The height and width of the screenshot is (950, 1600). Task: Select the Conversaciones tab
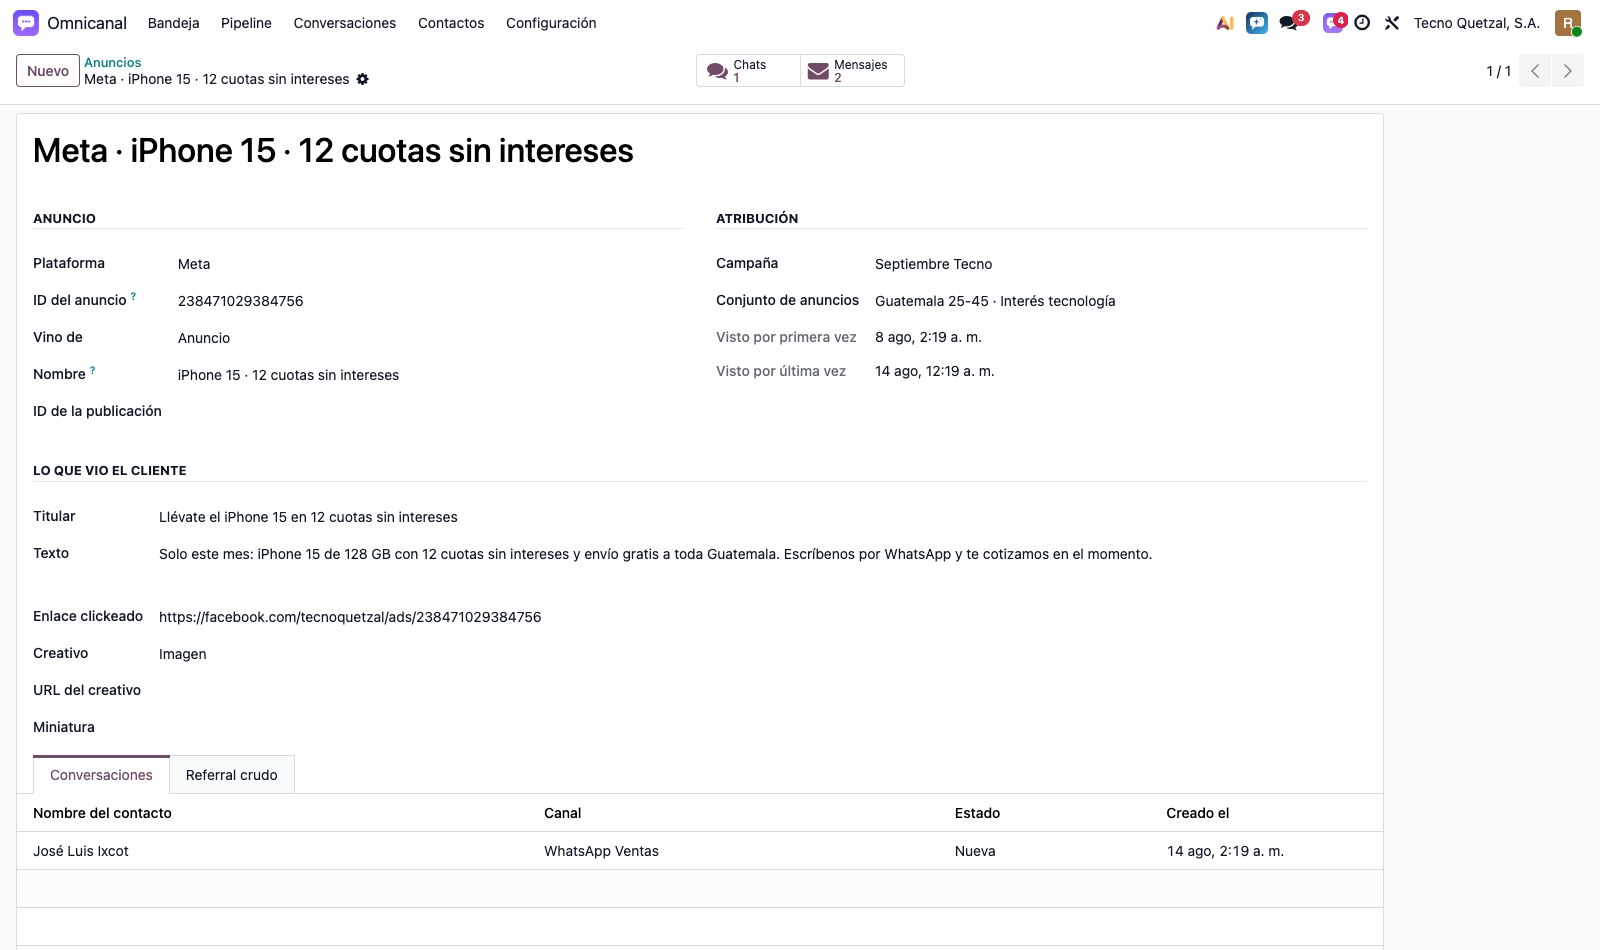click(x=101, y=775)
